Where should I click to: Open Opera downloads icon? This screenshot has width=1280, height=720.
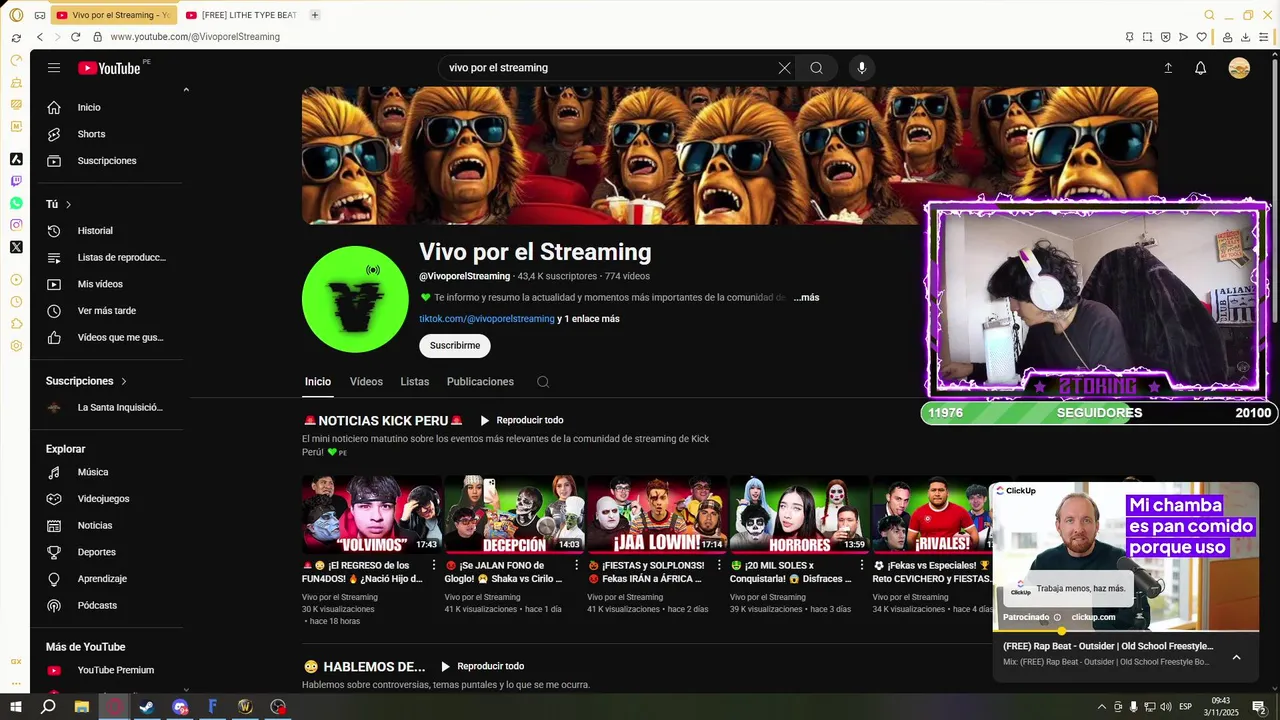[1245, 37]
